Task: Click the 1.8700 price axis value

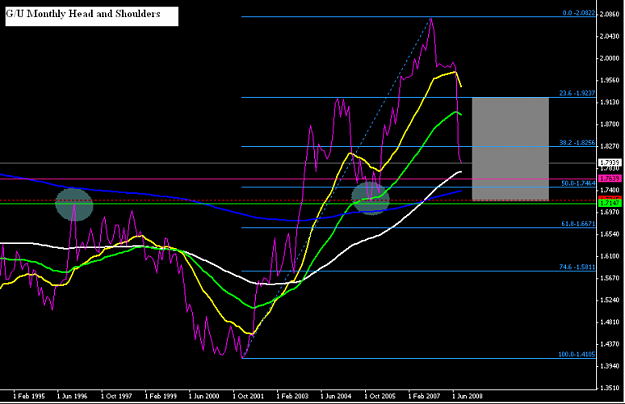Action: pos(609,124)
